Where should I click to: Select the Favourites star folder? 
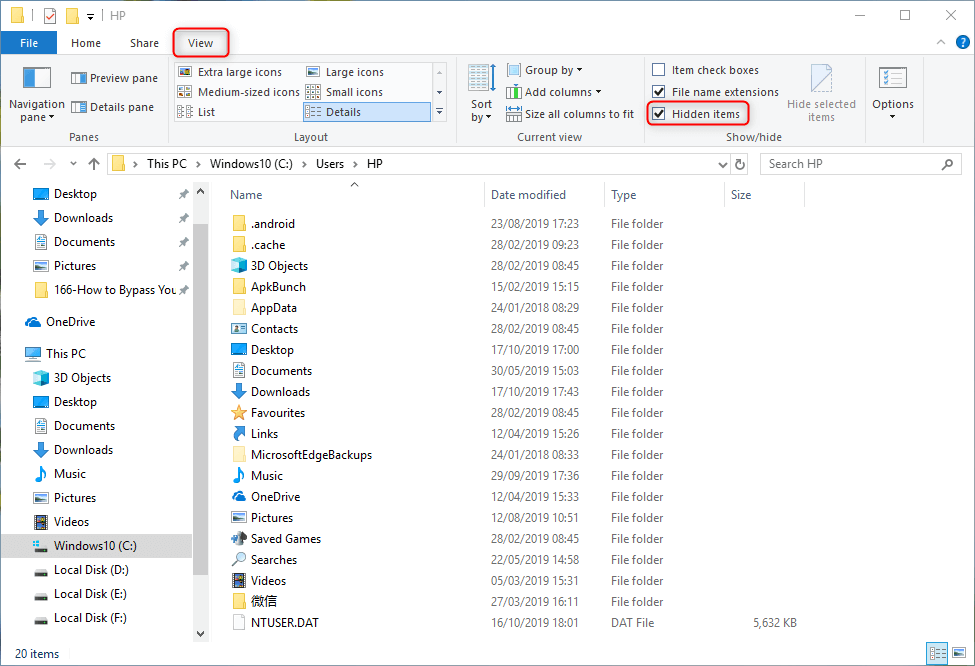(268, 413)
